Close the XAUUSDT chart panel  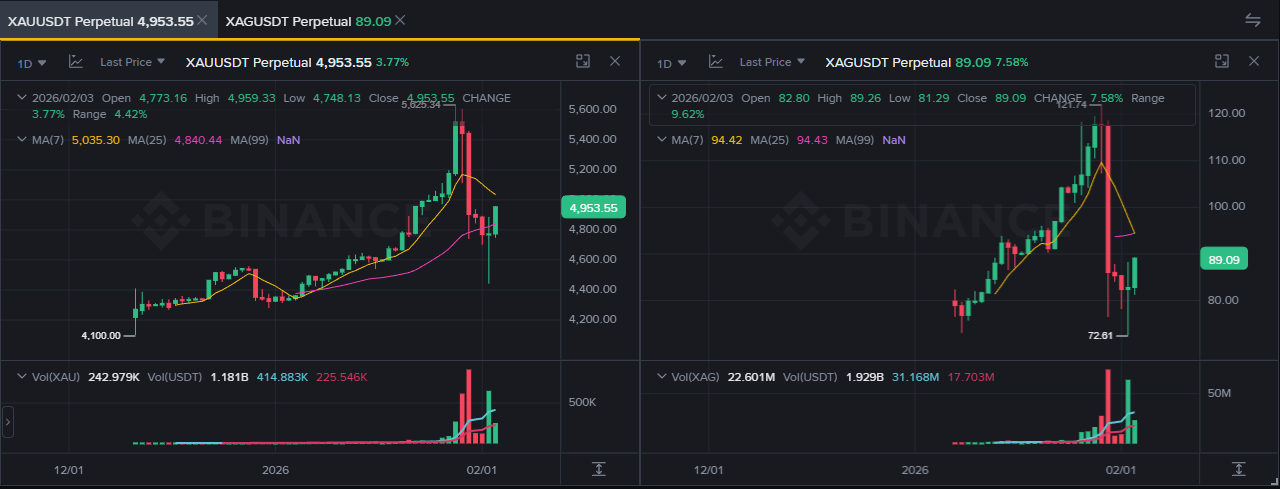615,62
